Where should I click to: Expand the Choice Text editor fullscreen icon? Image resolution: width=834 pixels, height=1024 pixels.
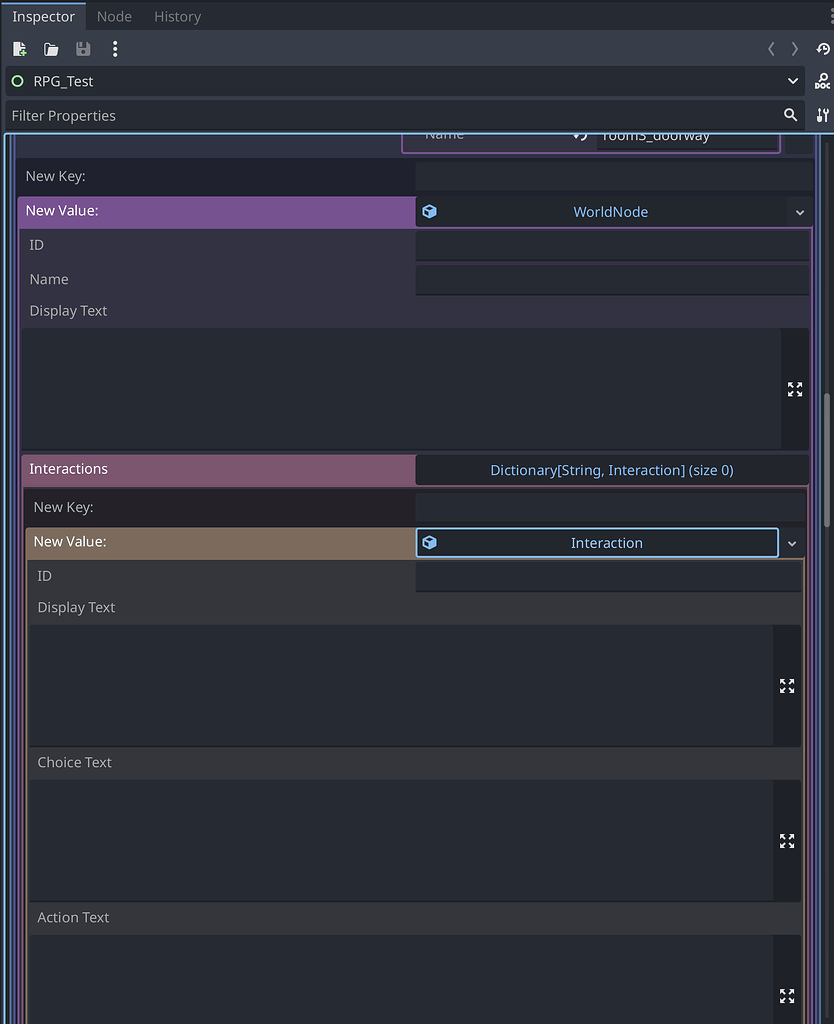pos(787,841)
